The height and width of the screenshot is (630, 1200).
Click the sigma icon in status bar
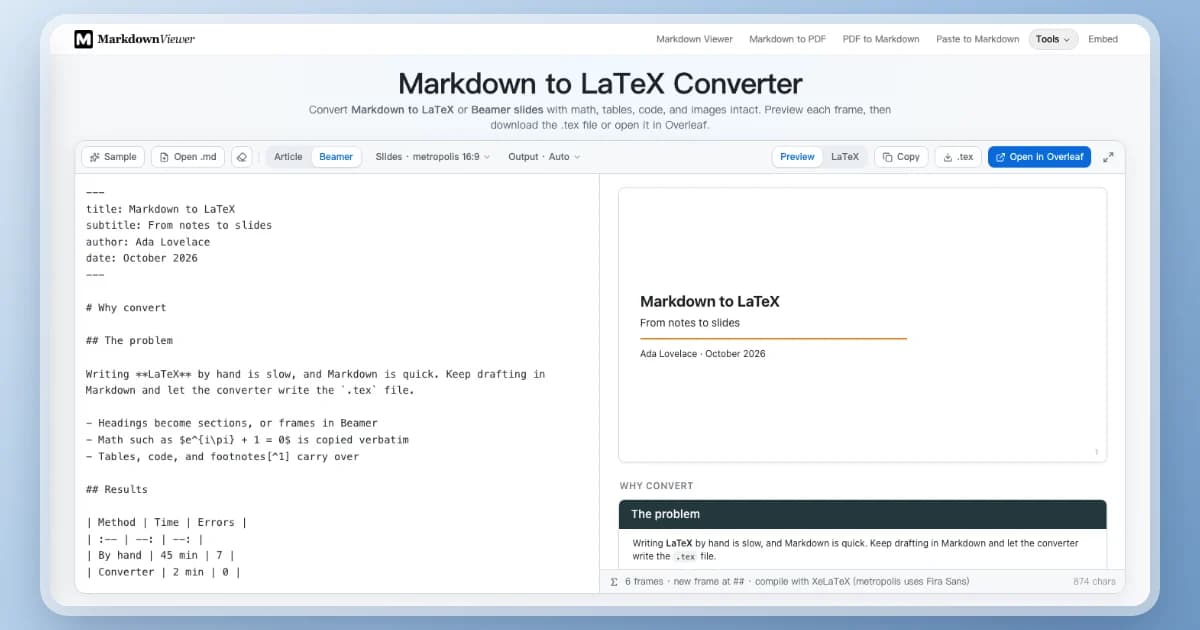(x=614, y=581)
